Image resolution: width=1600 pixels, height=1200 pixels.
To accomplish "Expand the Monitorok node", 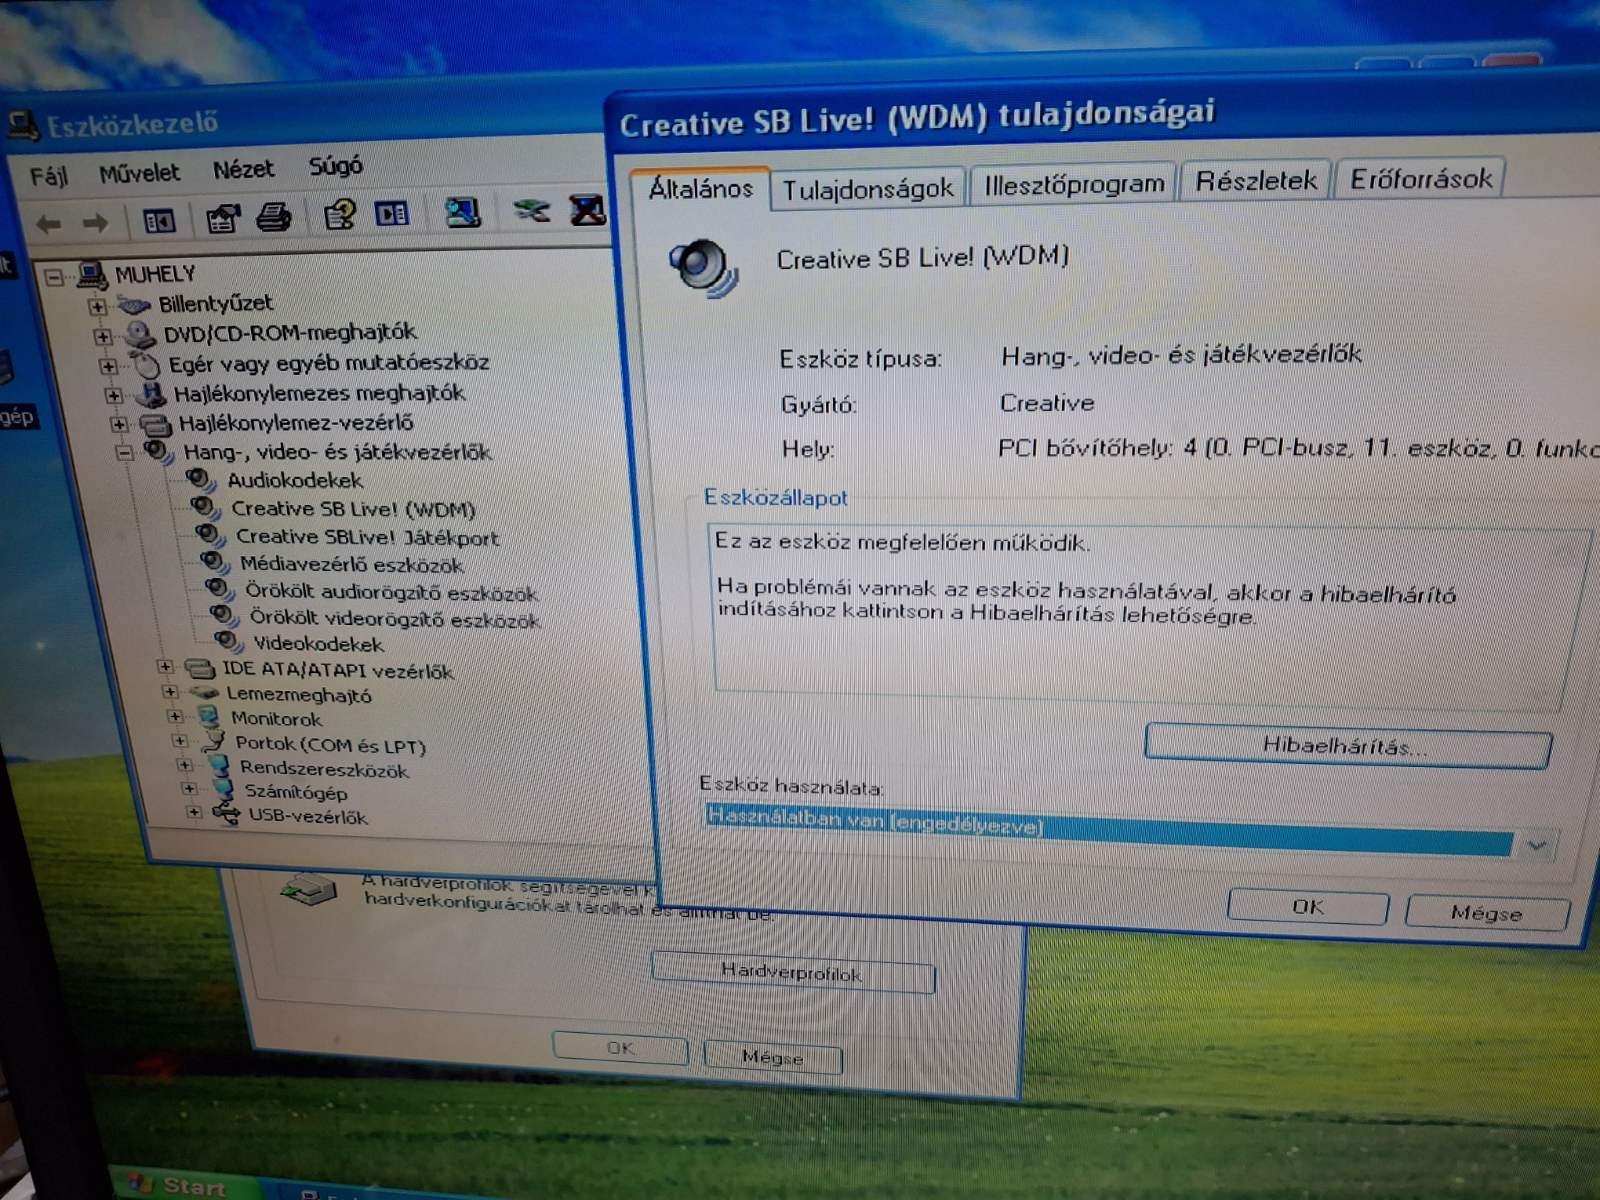I will coord(175,716).
